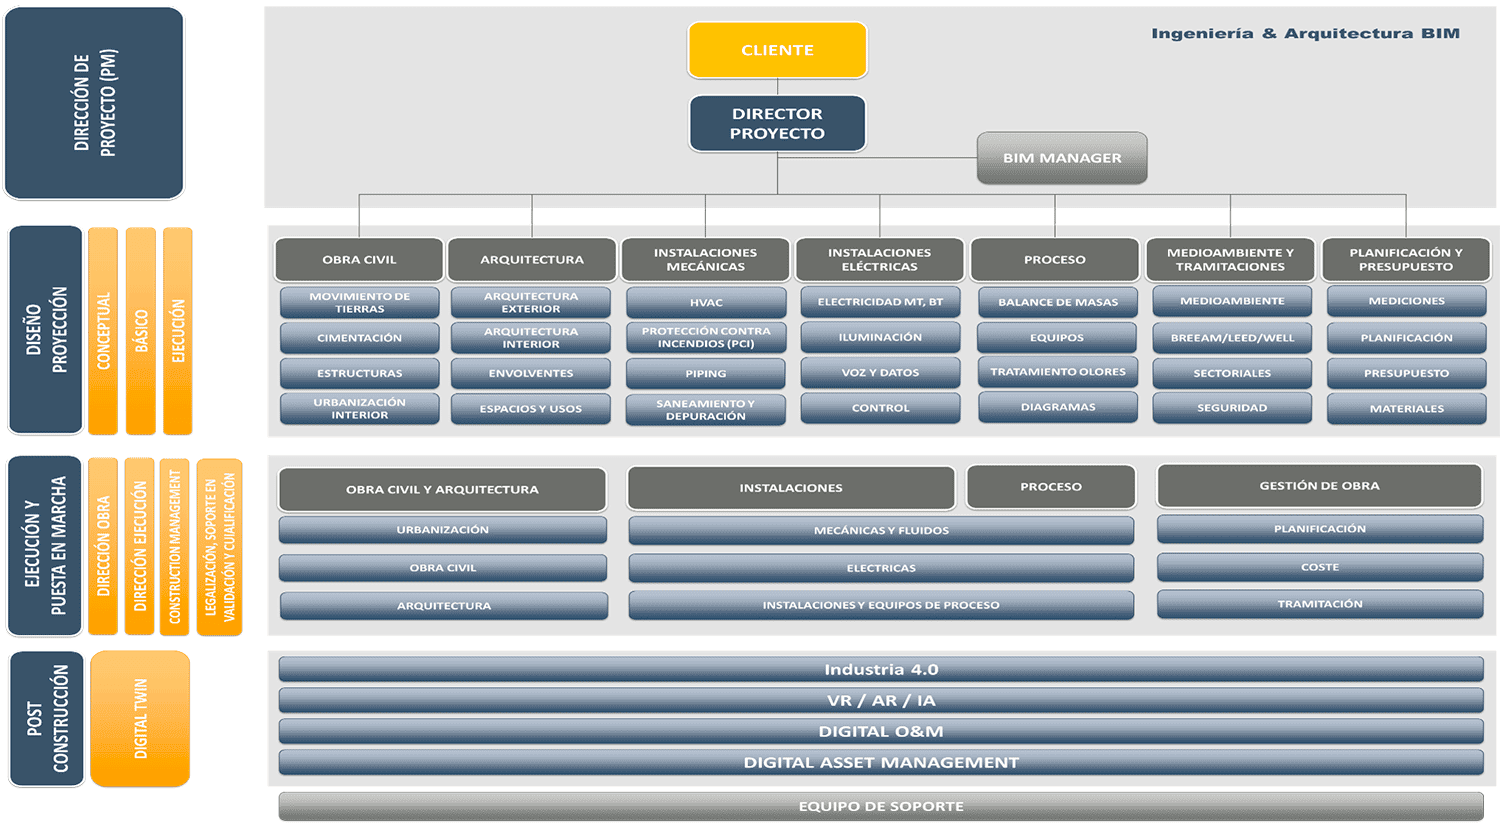This screenshot has width=1500, height=830.
Task: Select the INSTALACIONES MECÁNICAS header
Action: point(705,259)
